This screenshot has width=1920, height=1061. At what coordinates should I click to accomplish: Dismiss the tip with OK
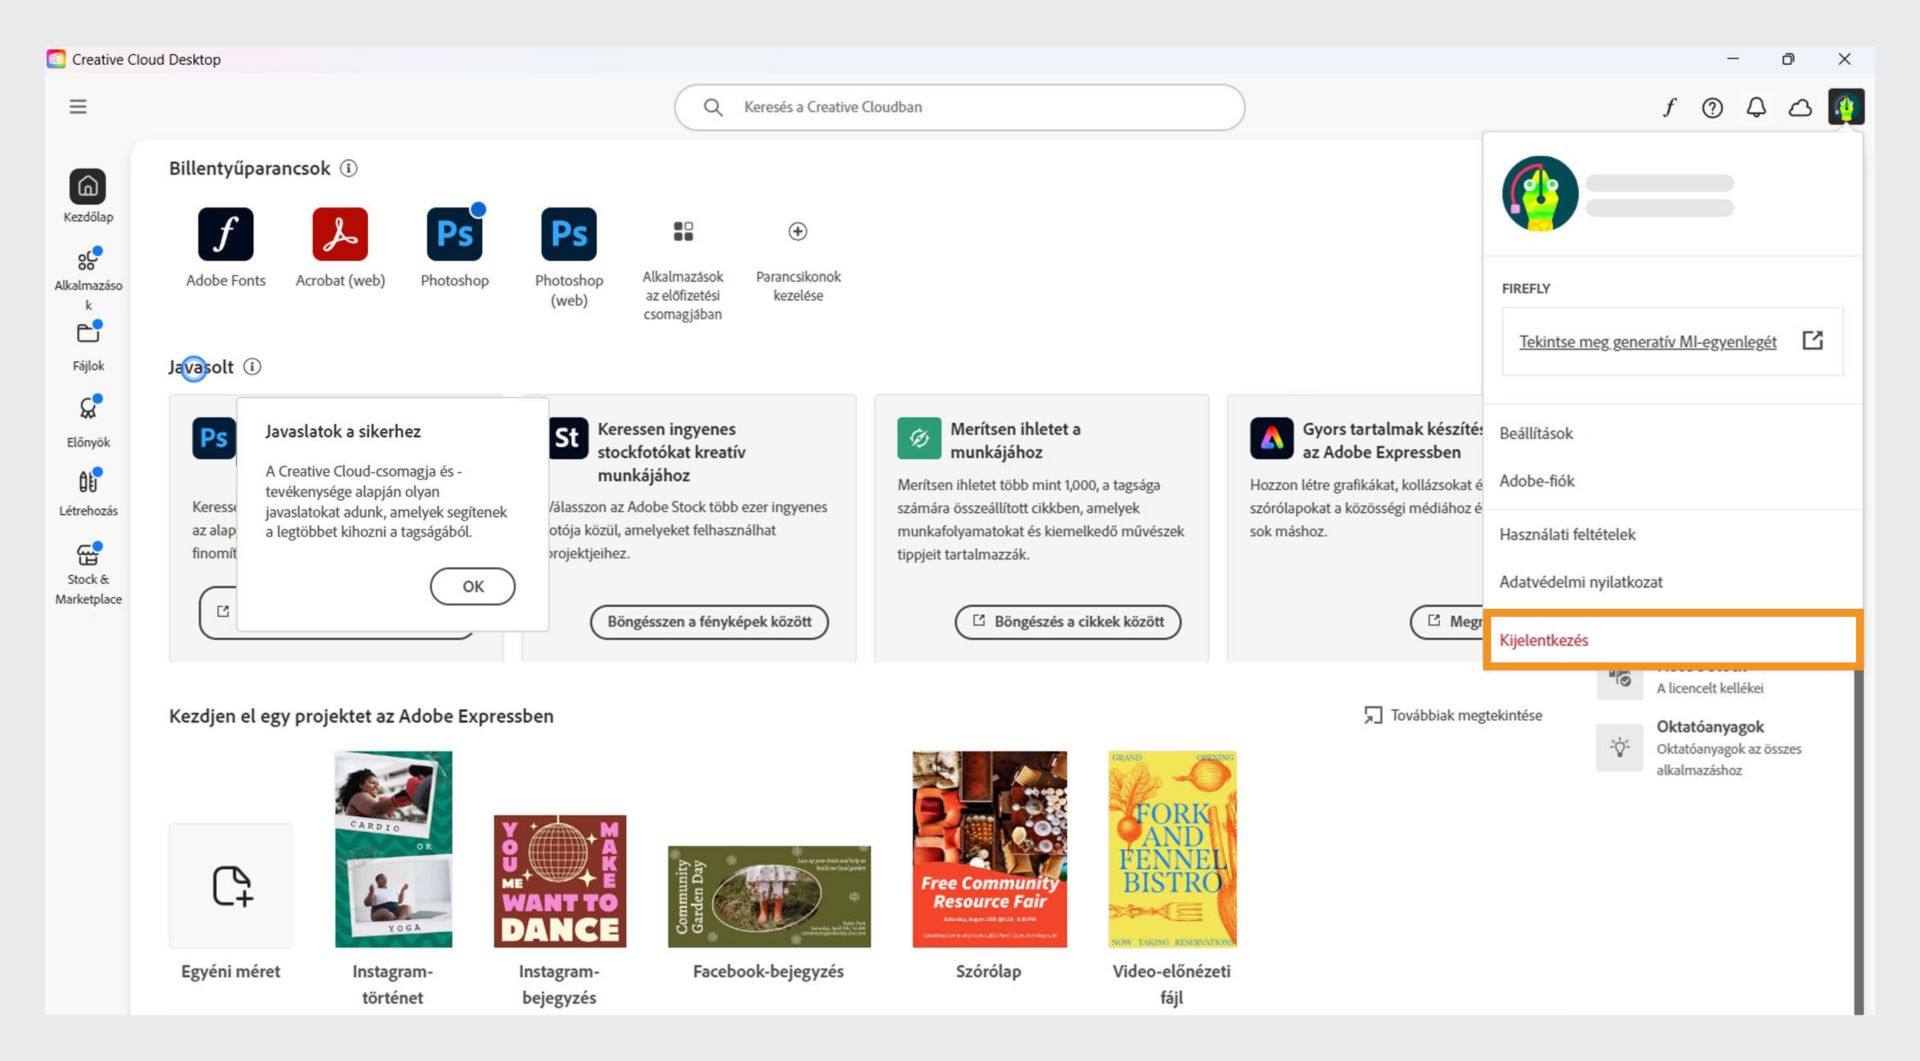pyautogui.click(x=472, y=587)
